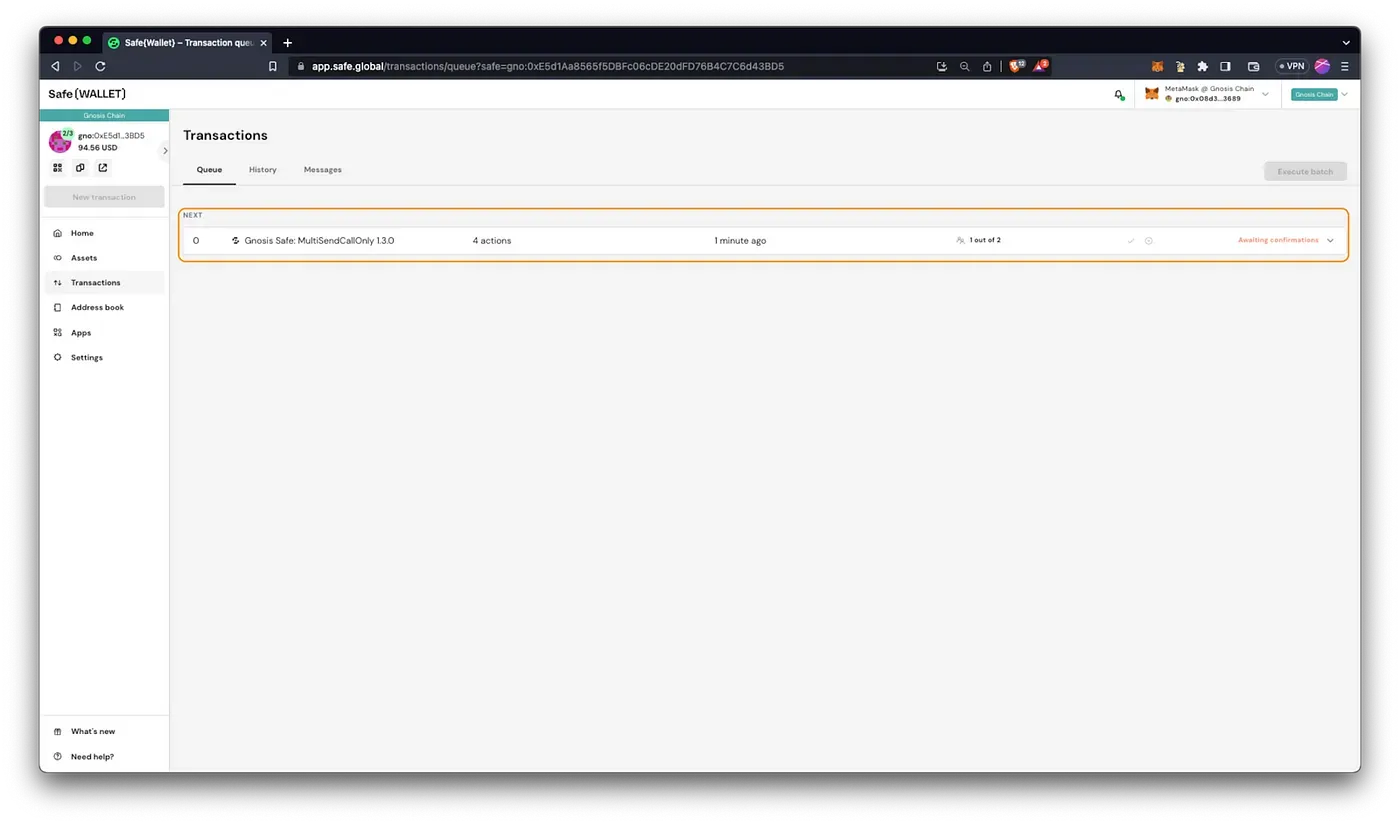Image resolution: width=1400 pixels, height=824 pixels.
Task: Click the Settings gear icon in sidebar
Action: 58,357
